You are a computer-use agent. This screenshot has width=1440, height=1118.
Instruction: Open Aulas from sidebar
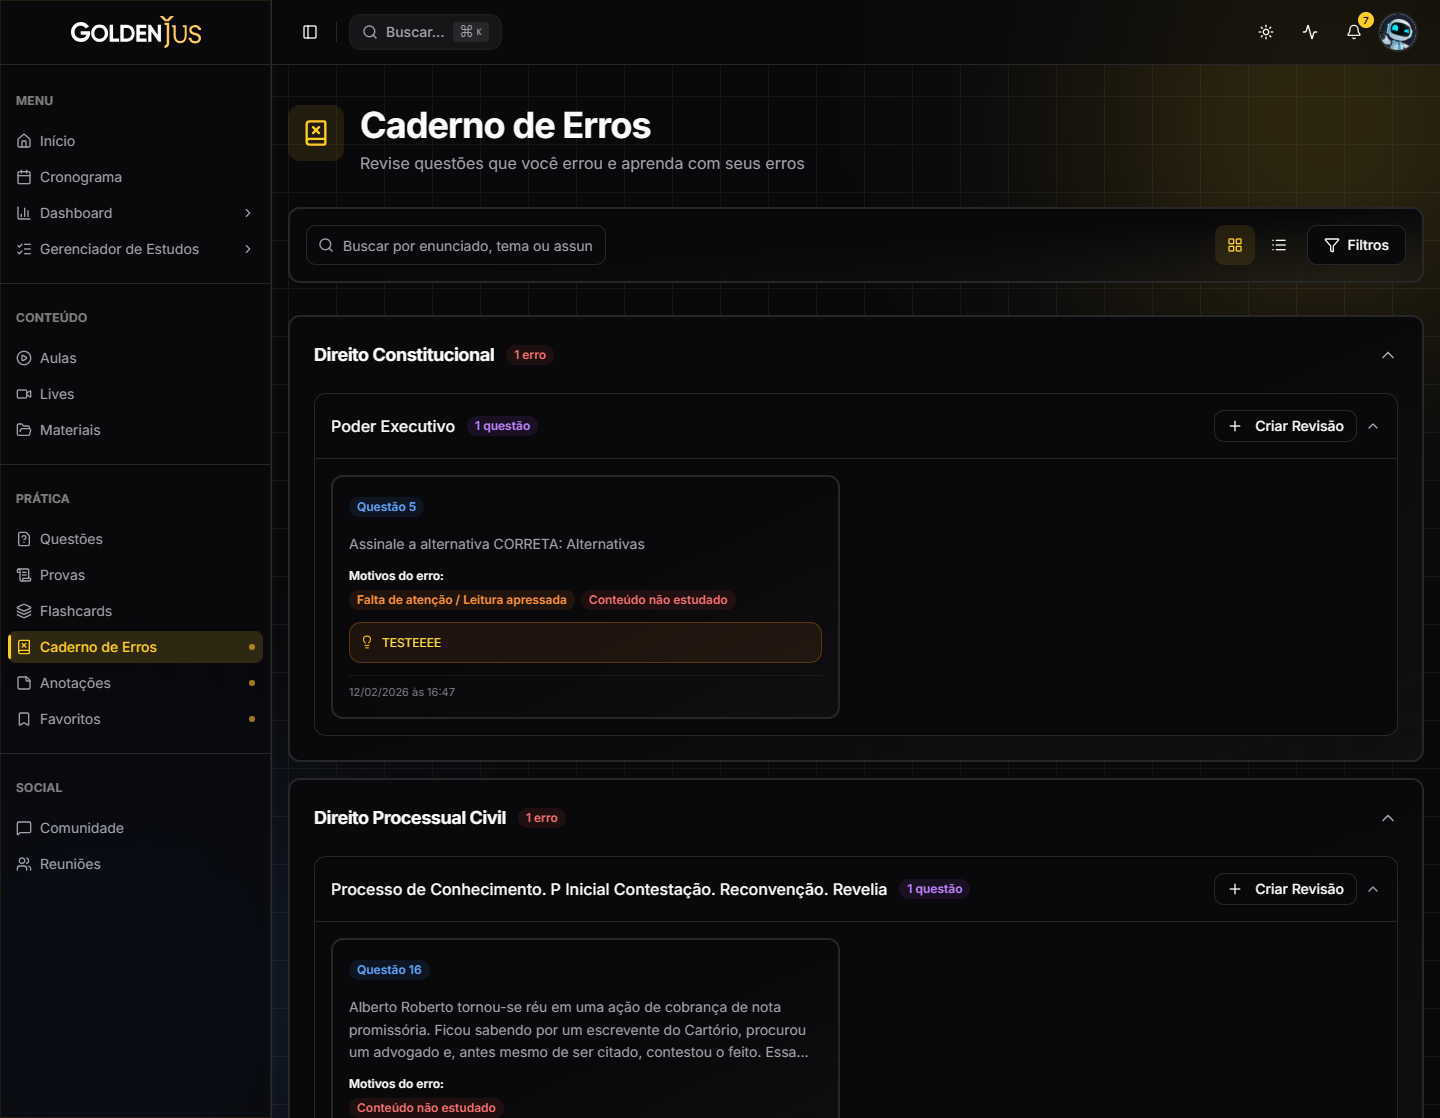point(135,358)
